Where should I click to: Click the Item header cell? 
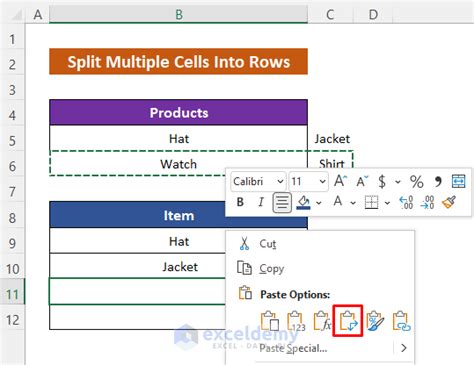point(178,215)
